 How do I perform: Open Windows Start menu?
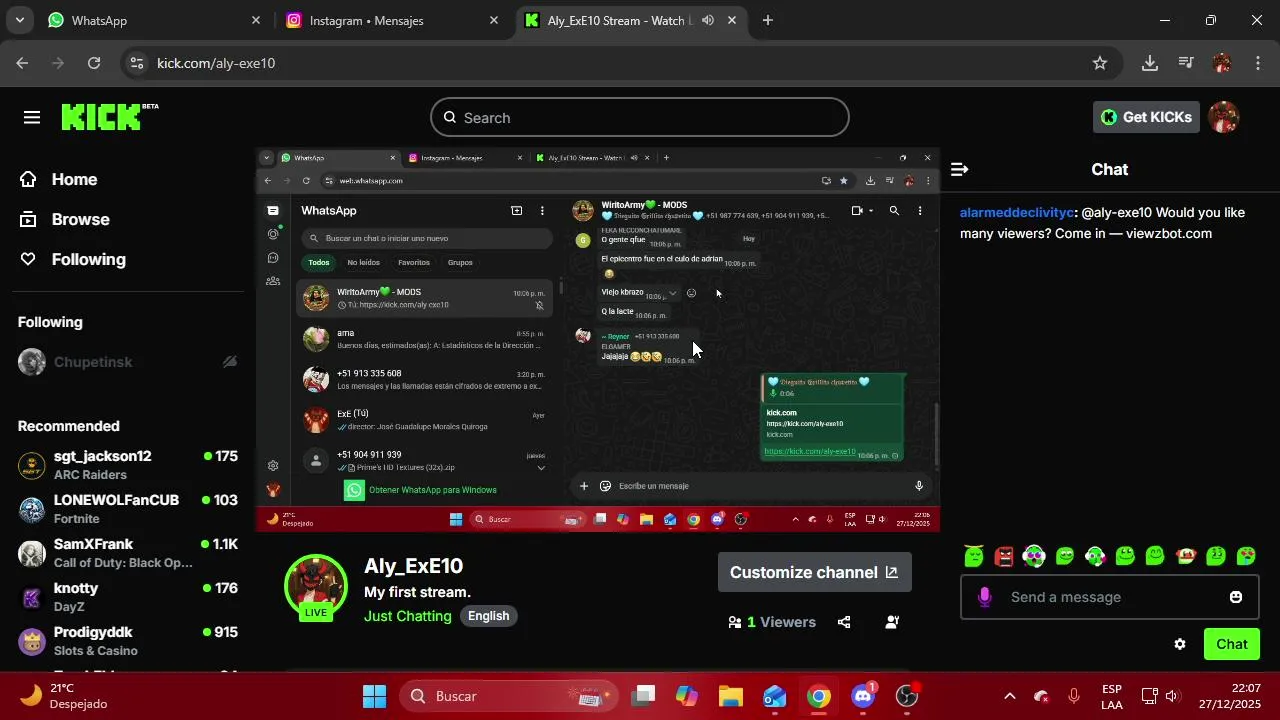tap(374, 696)
